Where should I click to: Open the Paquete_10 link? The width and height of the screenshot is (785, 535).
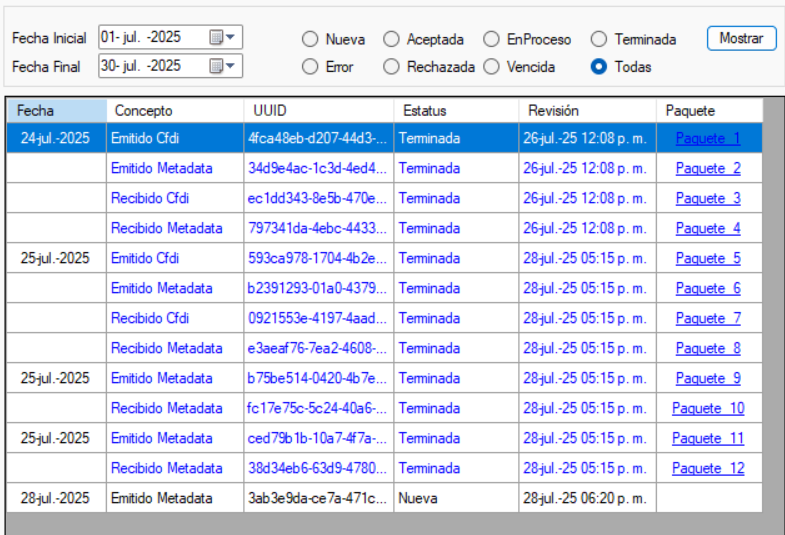click(708, 408)
